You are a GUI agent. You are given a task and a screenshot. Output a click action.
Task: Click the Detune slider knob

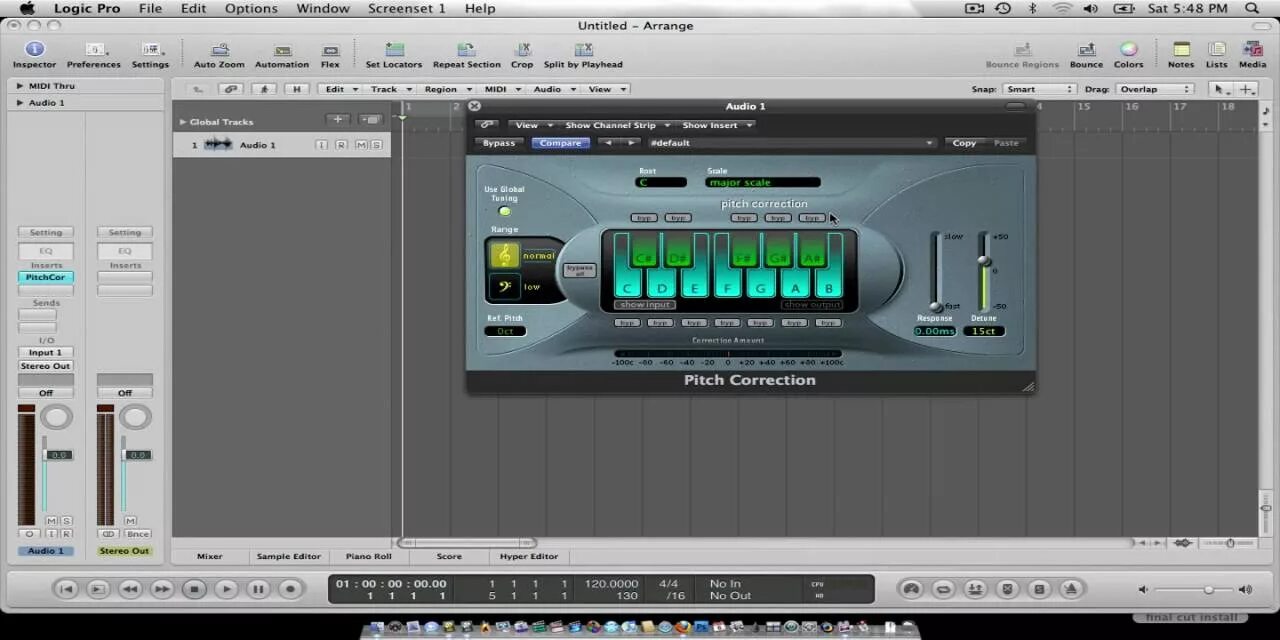(x=984, y=261)
